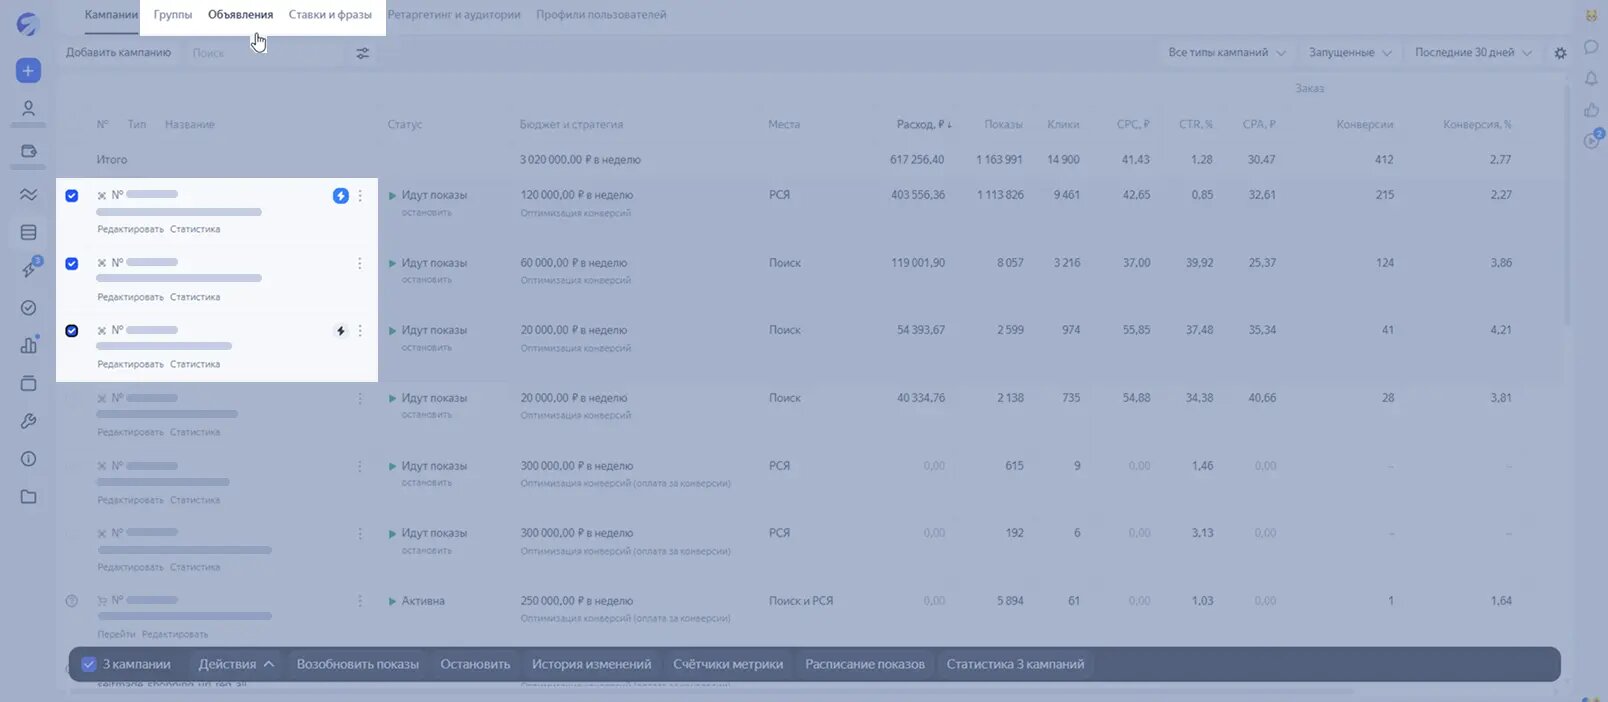The image size is (1608, 702).
Task: Switch to the Объявления tab
Action: [x=240, y=15]
